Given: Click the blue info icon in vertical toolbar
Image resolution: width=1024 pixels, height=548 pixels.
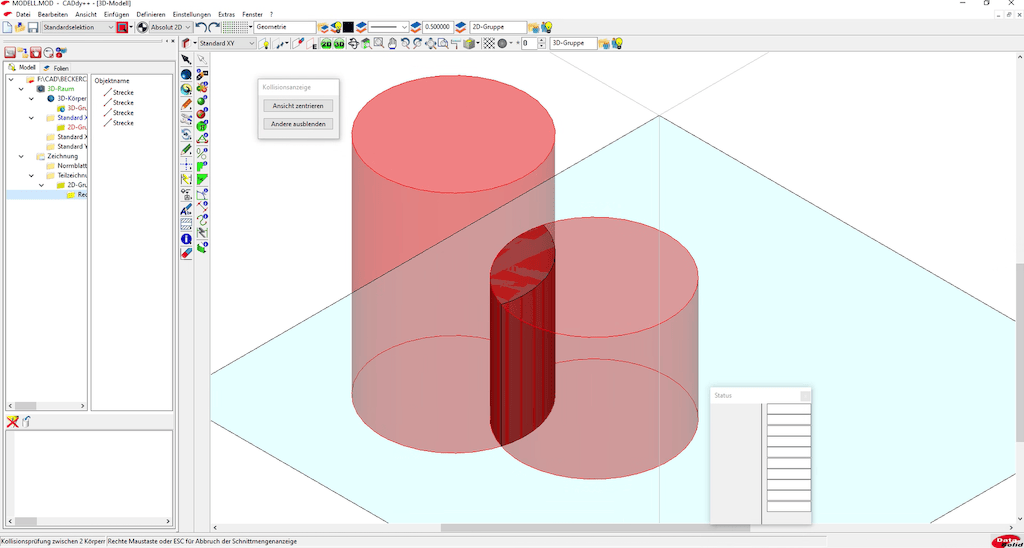Looking at the screenshot, I should point(186,239).
